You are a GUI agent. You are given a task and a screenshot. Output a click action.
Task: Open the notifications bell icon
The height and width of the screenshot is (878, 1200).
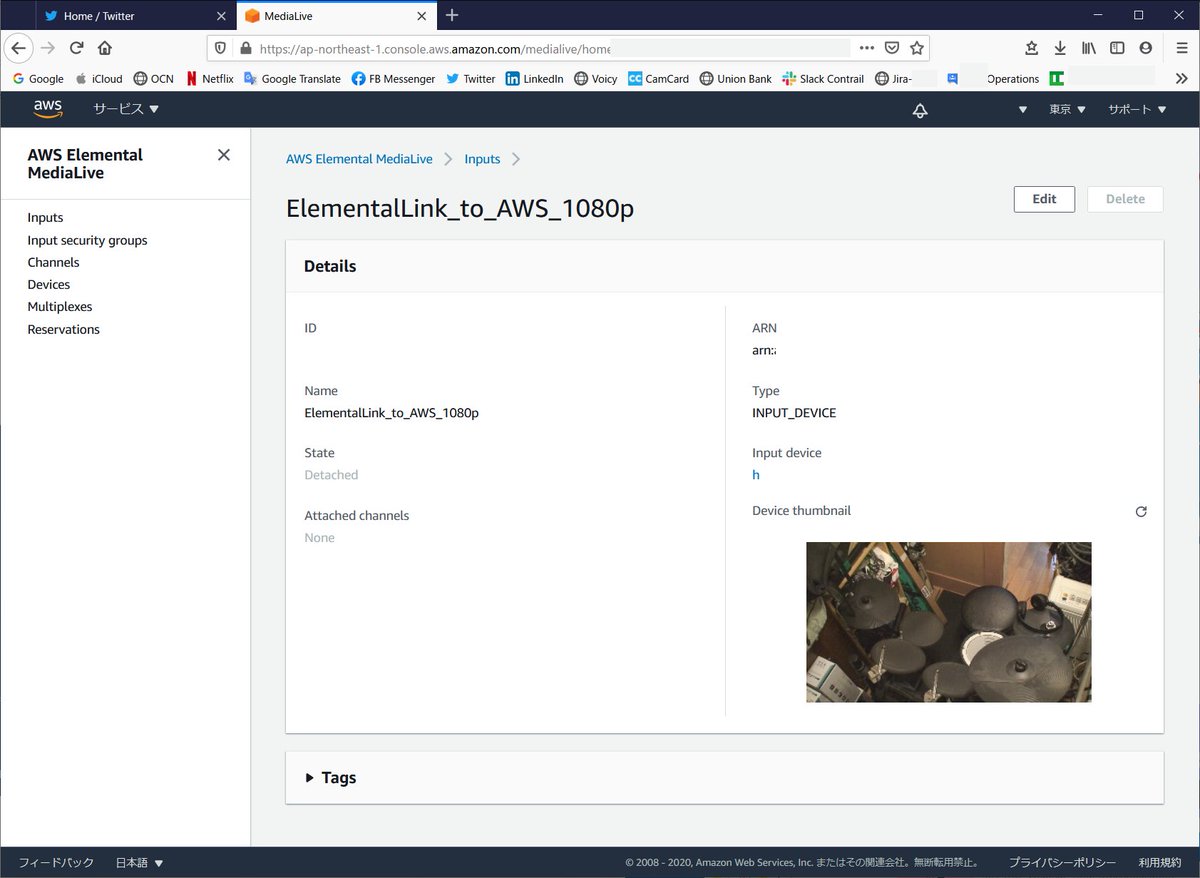click(x=920, y=110)
